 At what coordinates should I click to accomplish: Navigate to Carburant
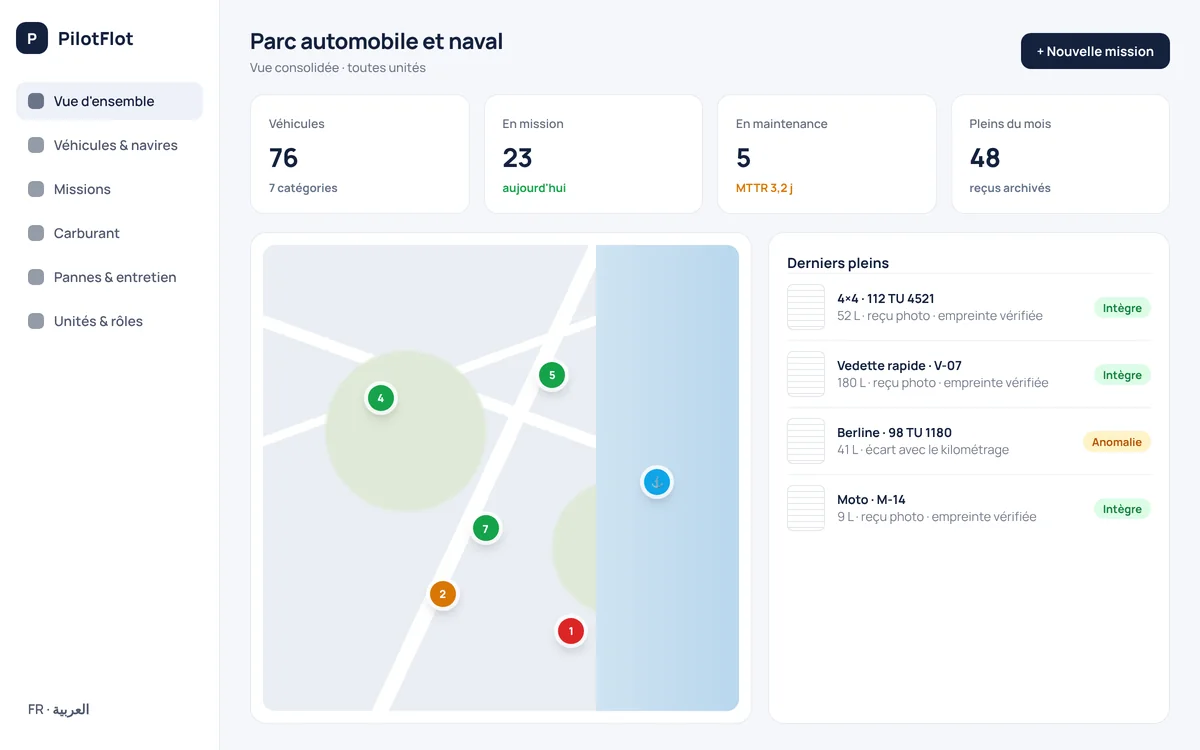click(x=109, y=233)
